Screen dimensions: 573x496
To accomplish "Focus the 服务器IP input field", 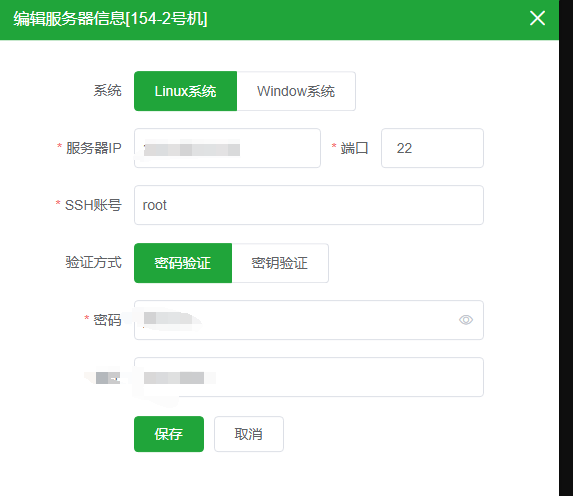I will coord(227,148).
